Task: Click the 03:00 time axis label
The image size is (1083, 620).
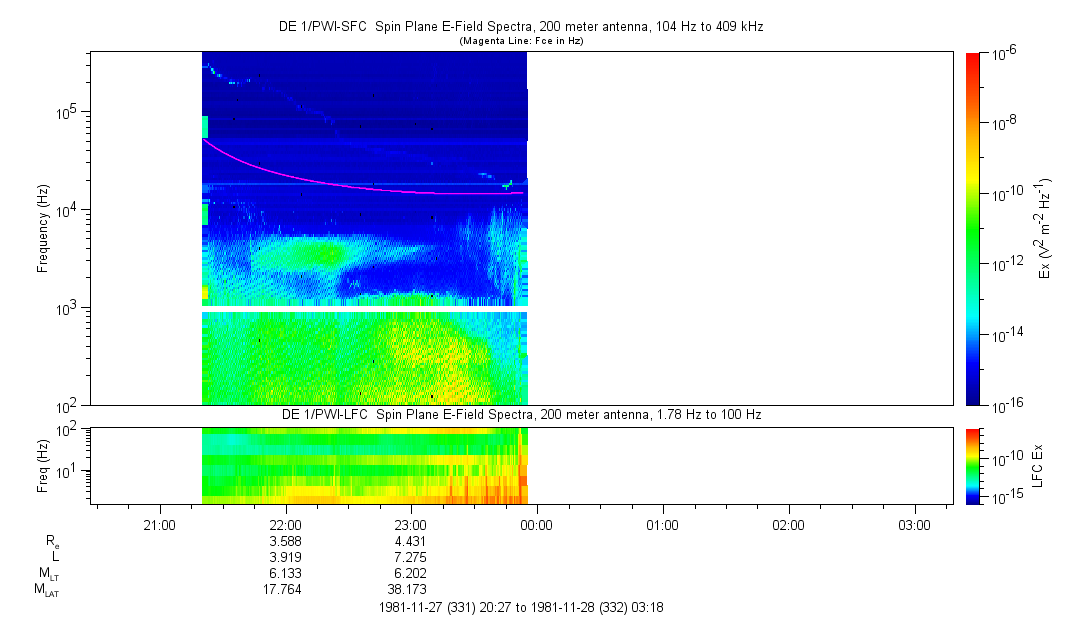Action: [914, 525]
